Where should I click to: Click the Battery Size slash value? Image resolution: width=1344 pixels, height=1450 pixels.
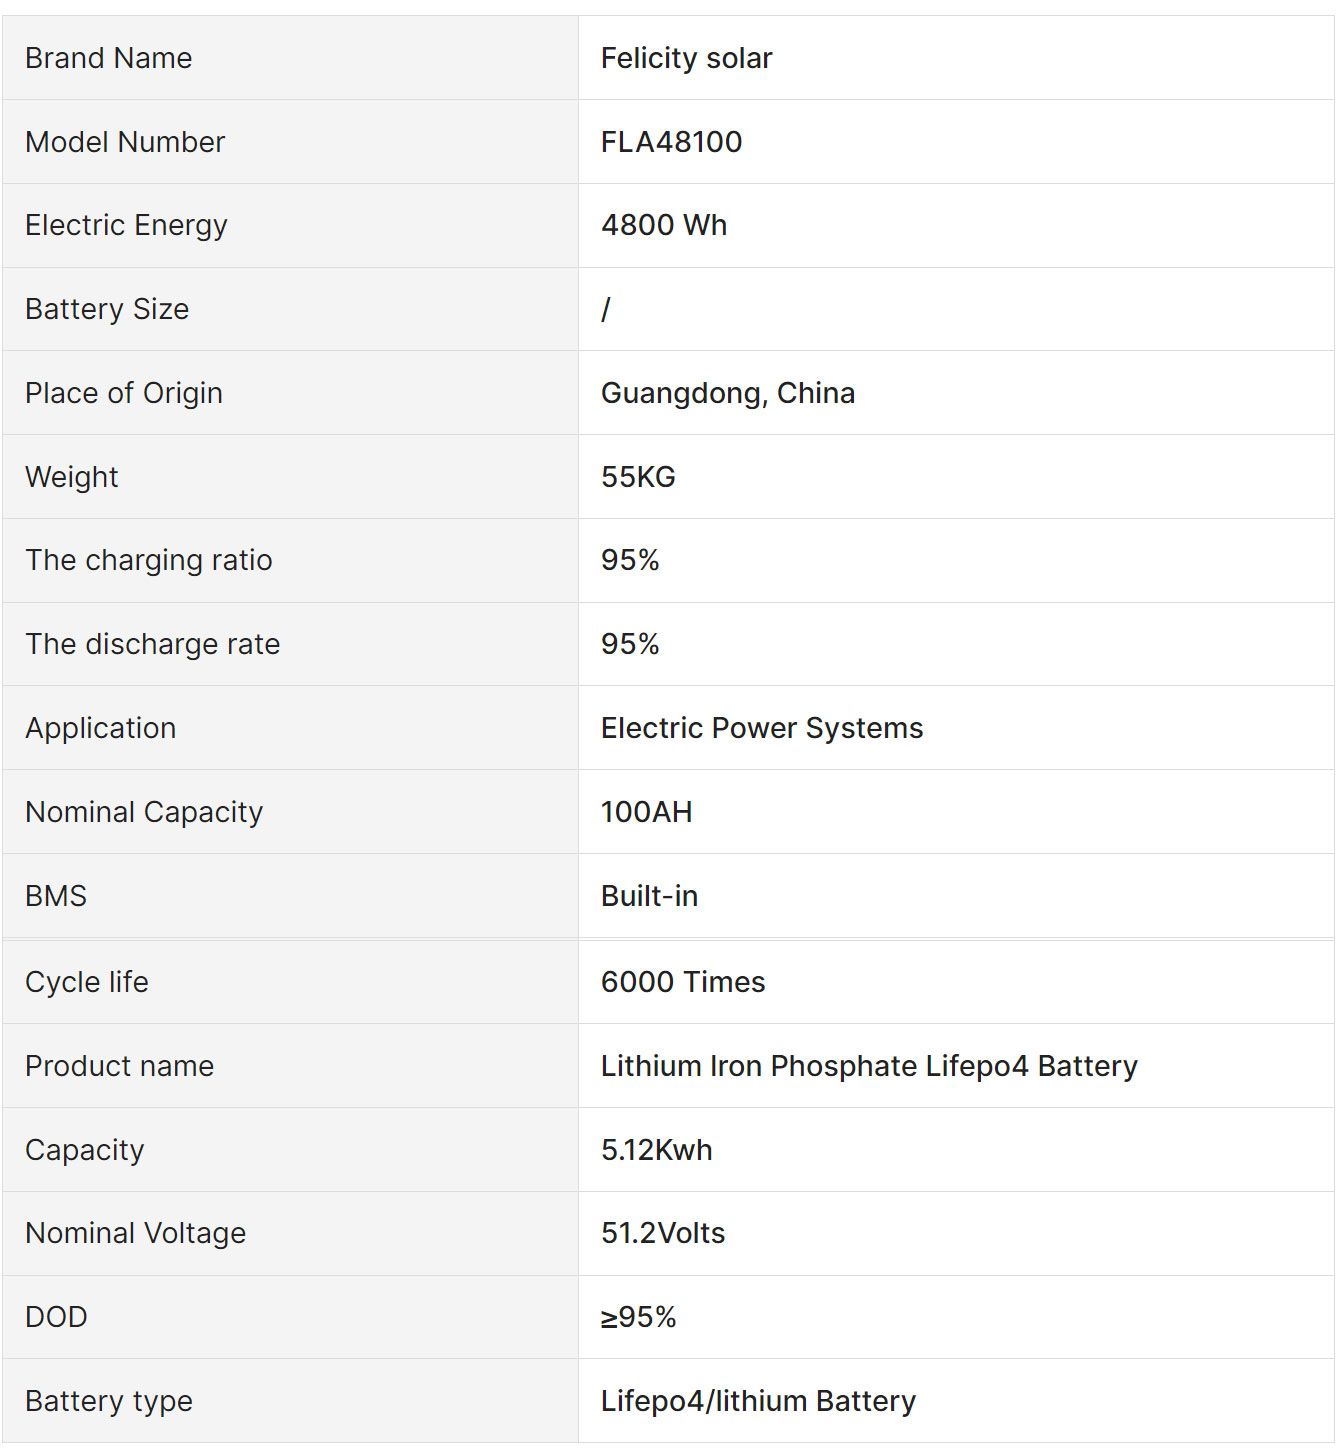[606, 309]
